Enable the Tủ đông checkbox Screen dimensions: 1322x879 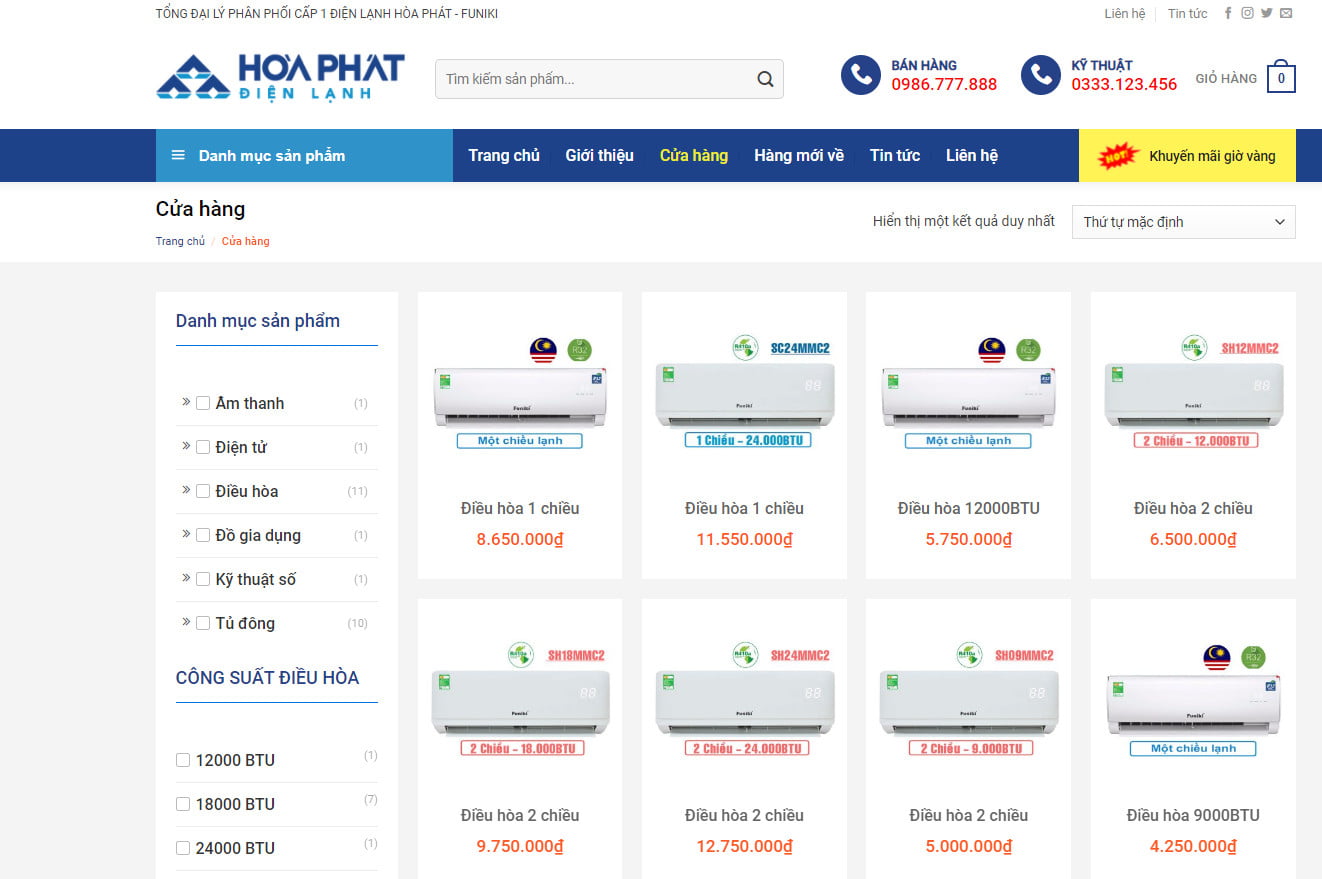tap(203, 623)
